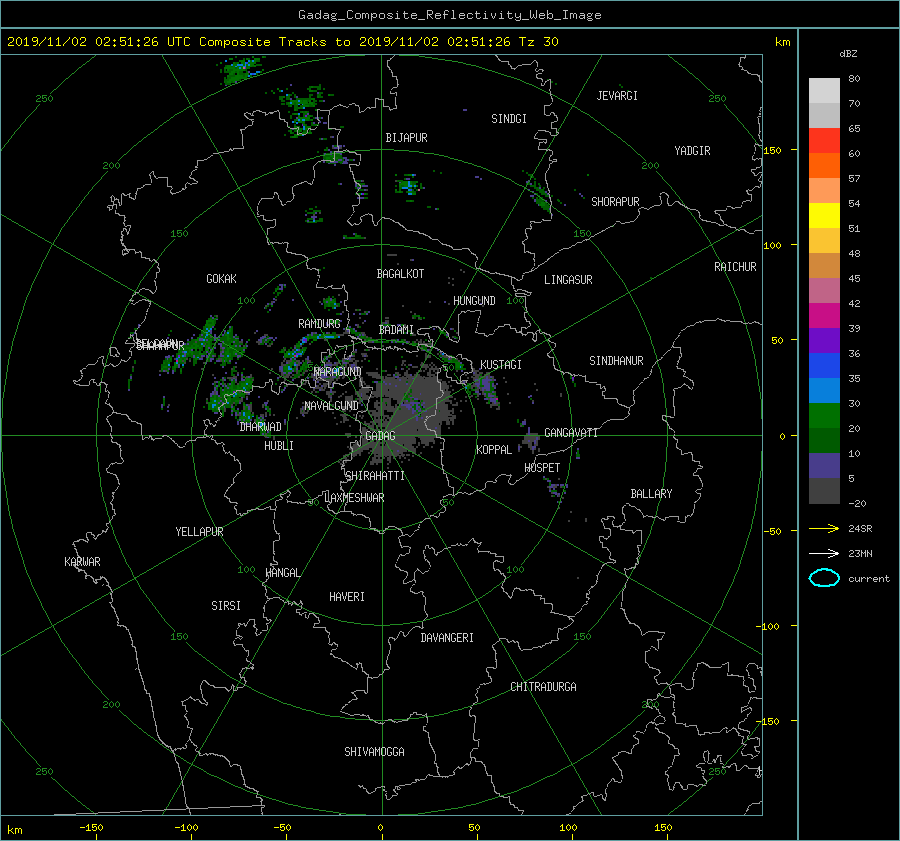Select the yellow 54 dBZ color swatch
The height and width of the screenshot is (841, 900).
[x=824, y=215]
